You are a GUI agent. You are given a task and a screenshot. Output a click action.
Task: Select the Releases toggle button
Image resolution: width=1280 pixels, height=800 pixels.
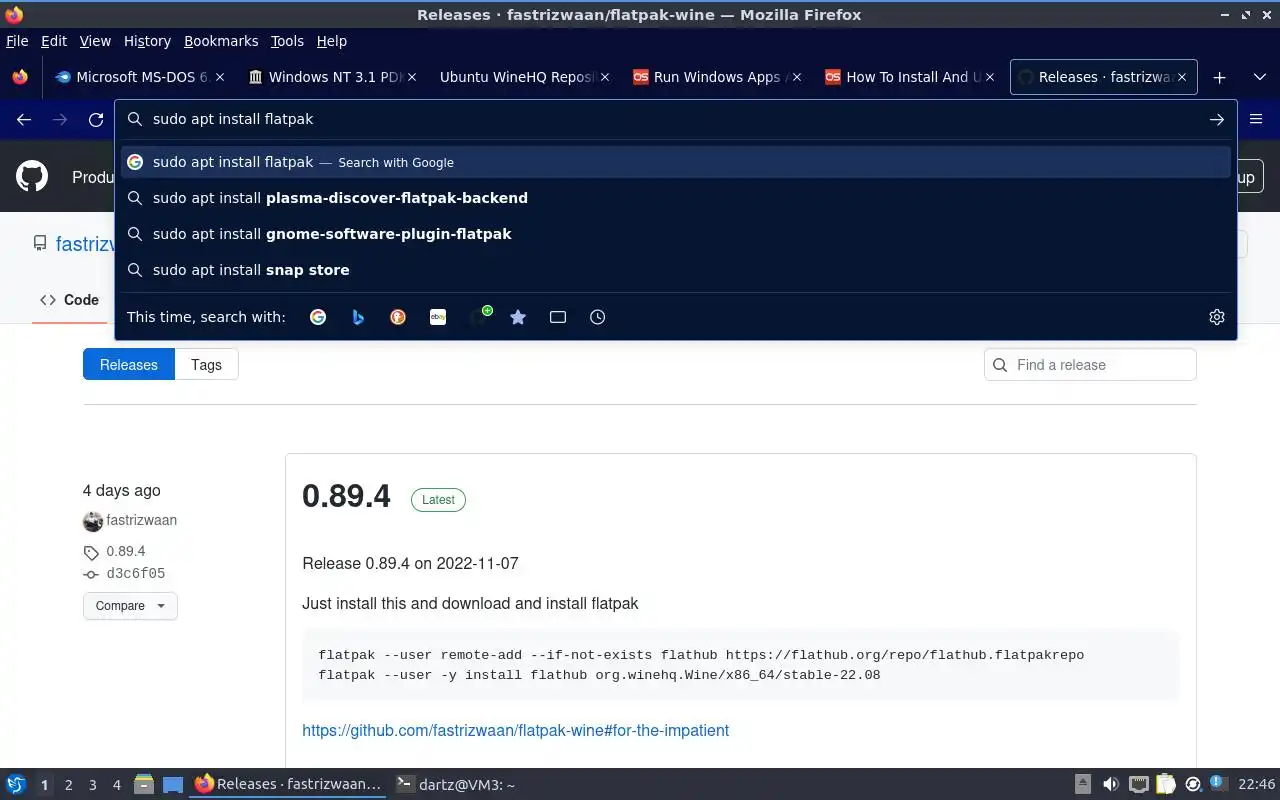129,365
